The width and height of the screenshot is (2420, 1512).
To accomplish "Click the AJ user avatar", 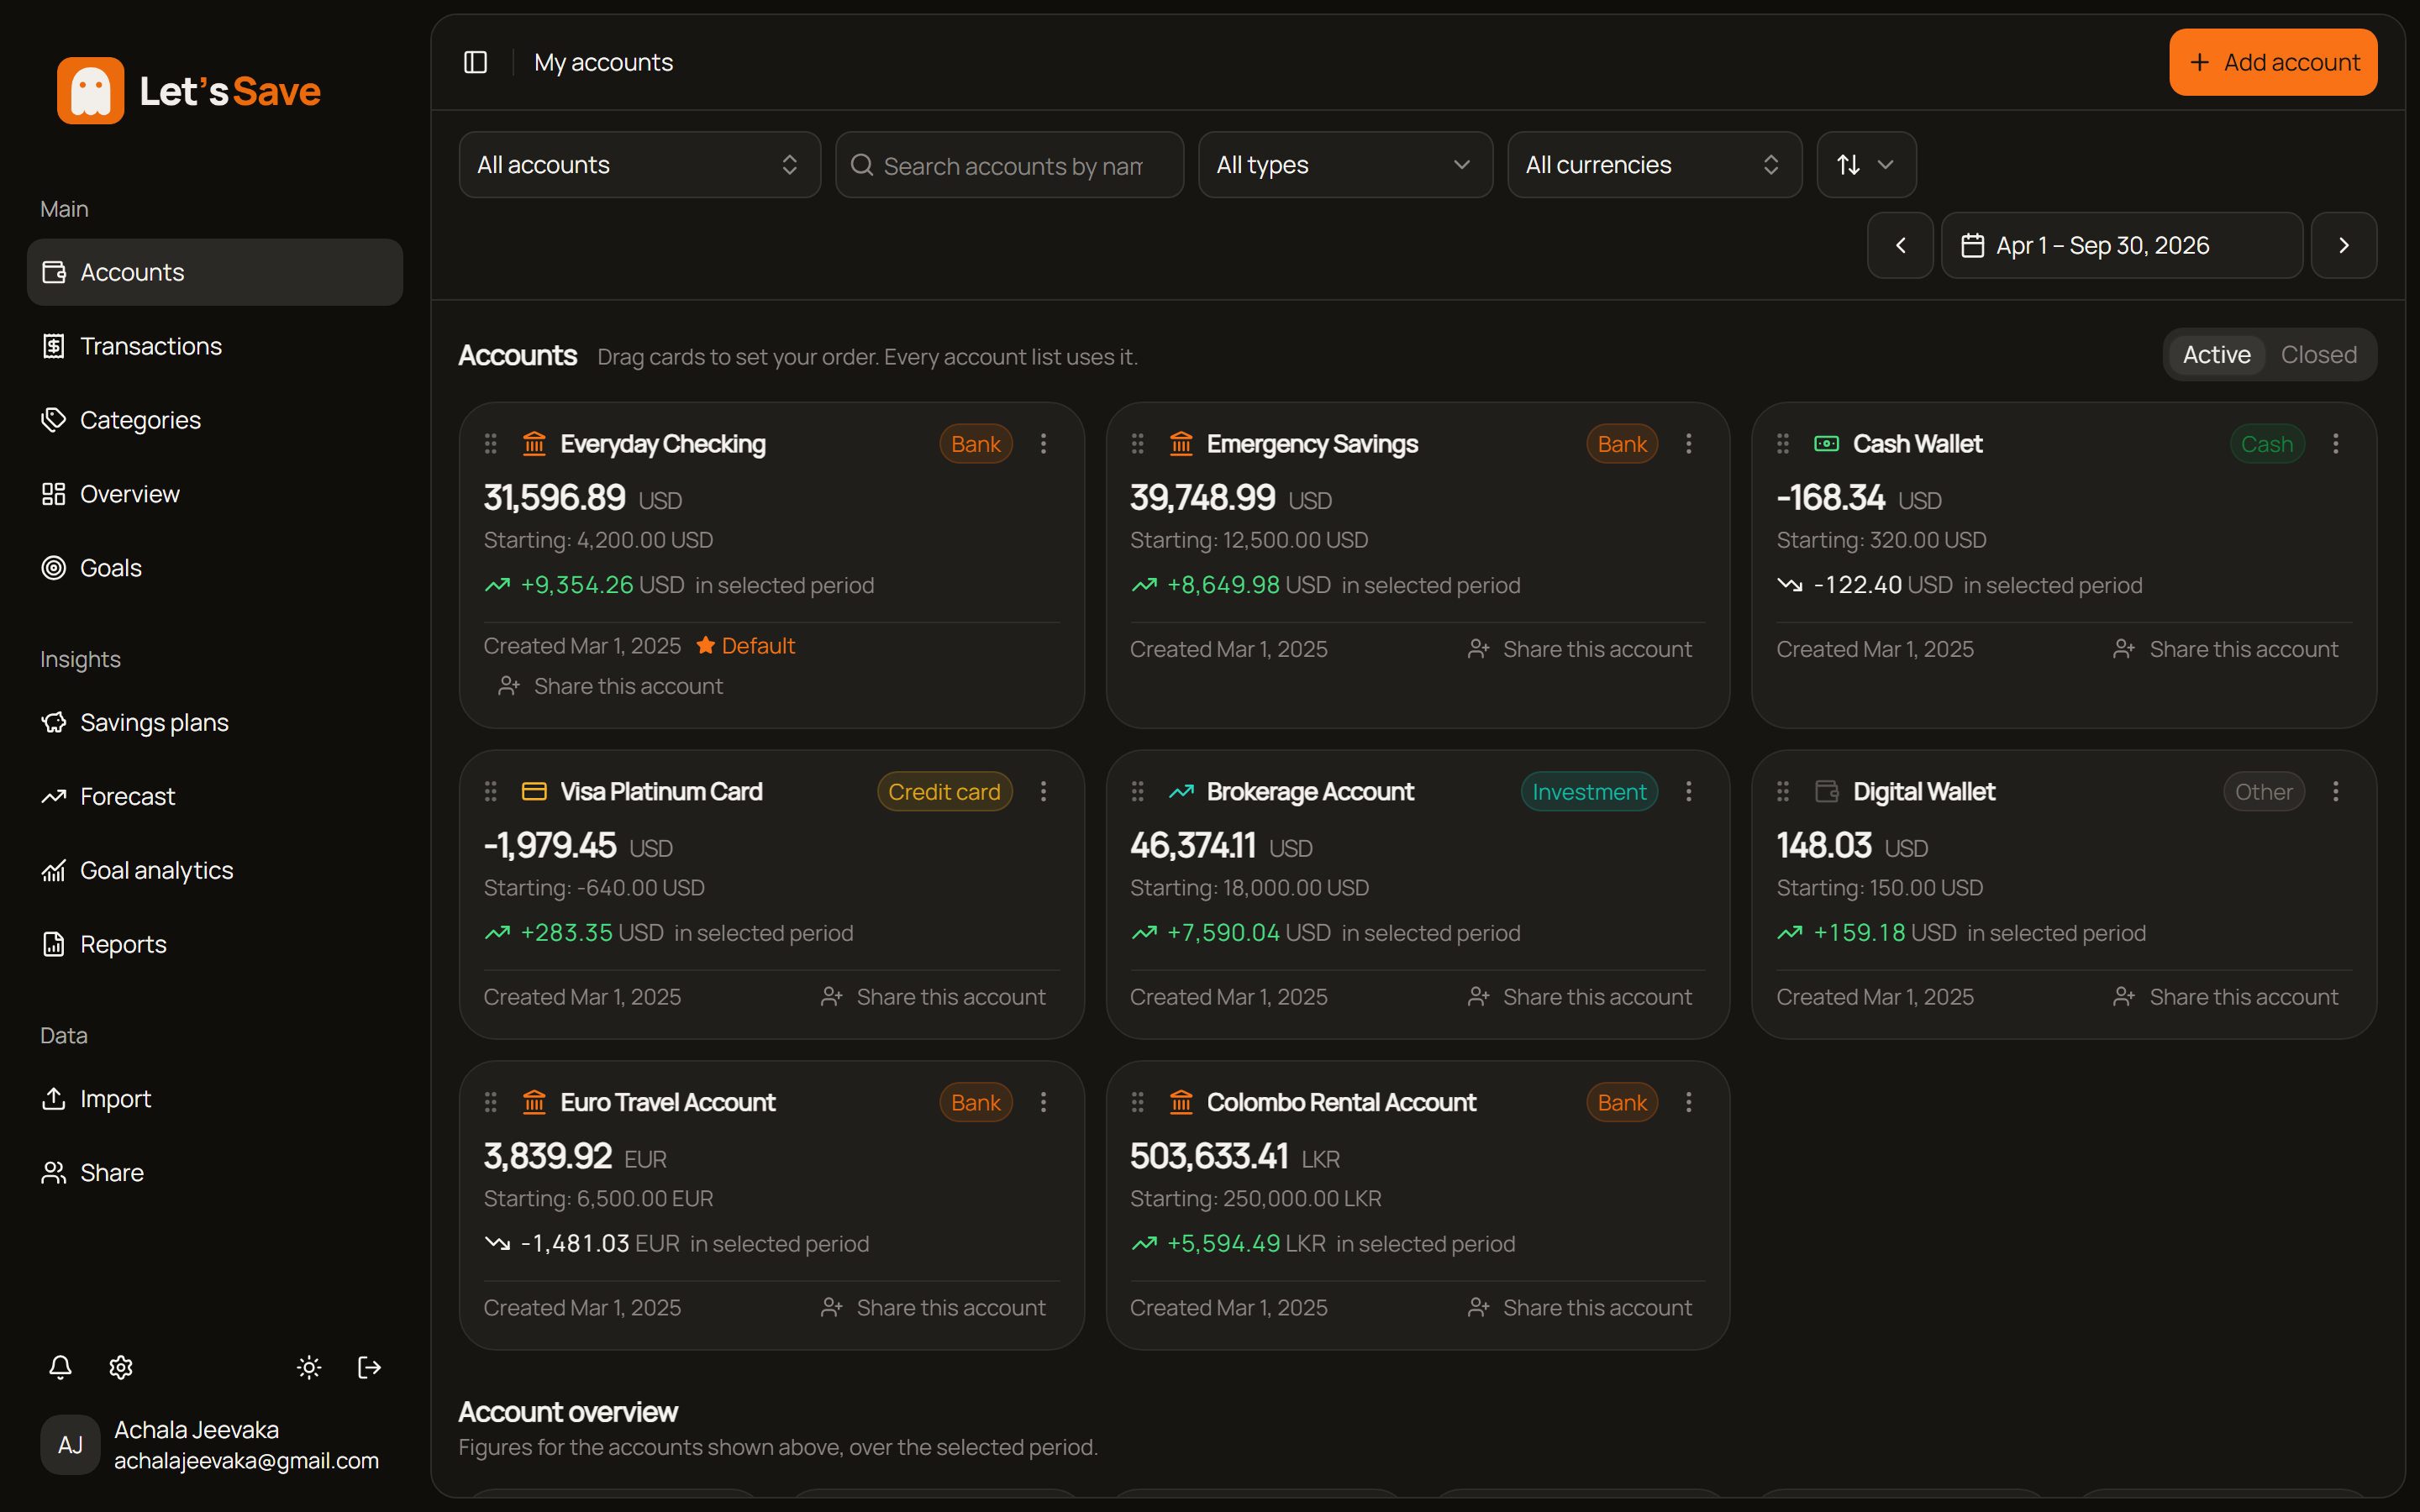I will tap(70, 1444).
